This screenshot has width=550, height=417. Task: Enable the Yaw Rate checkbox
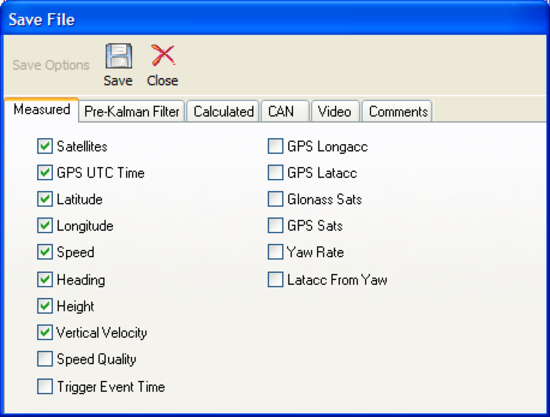[275, 252]
